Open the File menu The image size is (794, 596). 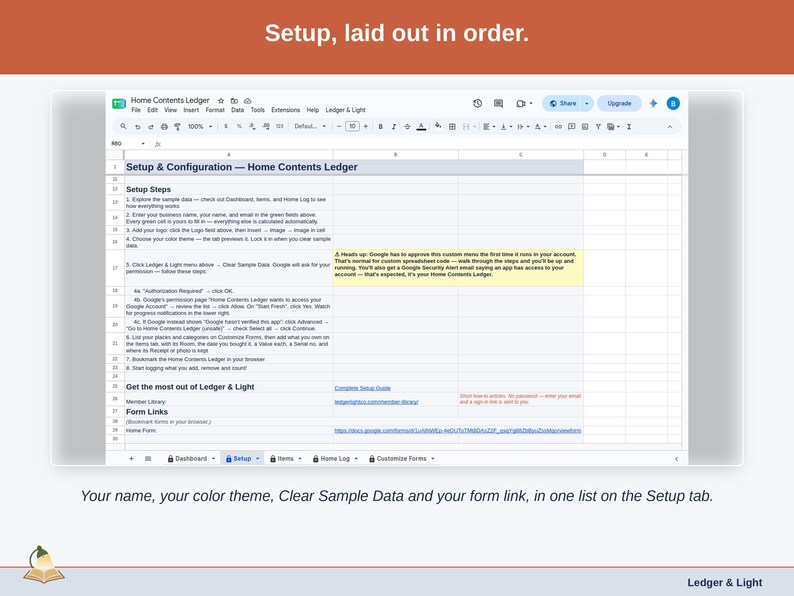(136, 110)
